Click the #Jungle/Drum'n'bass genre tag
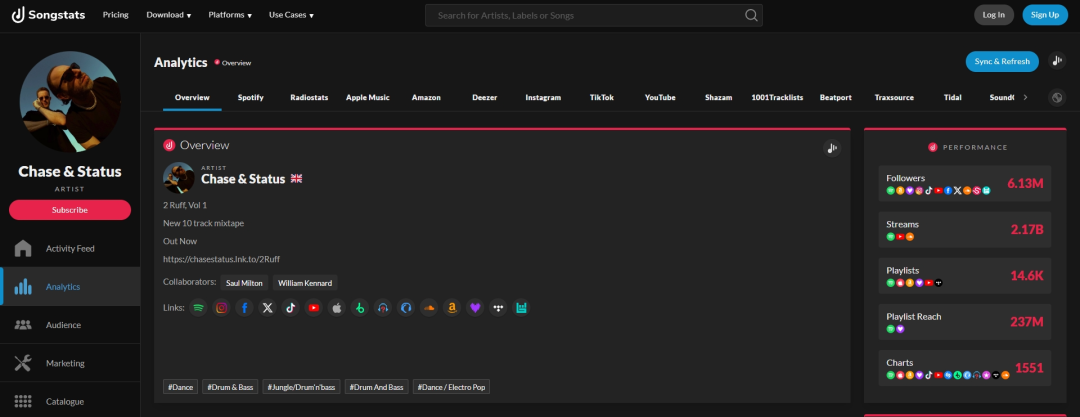 (x=301, y=387)
